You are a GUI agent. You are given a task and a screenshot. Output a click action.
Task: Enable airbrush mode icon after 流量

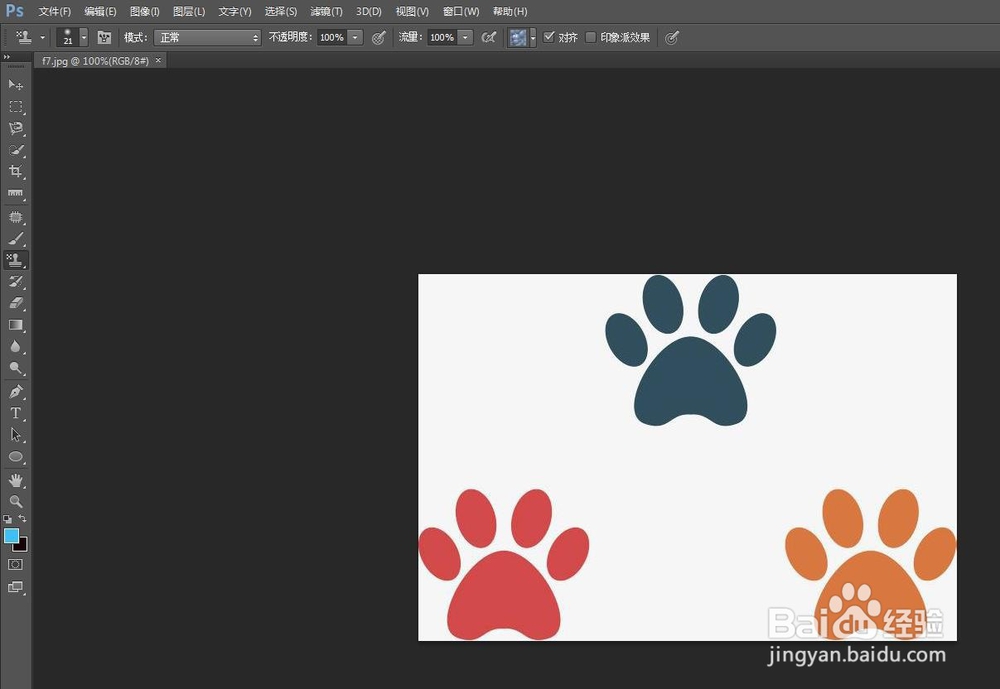click(x=489, y=38)
